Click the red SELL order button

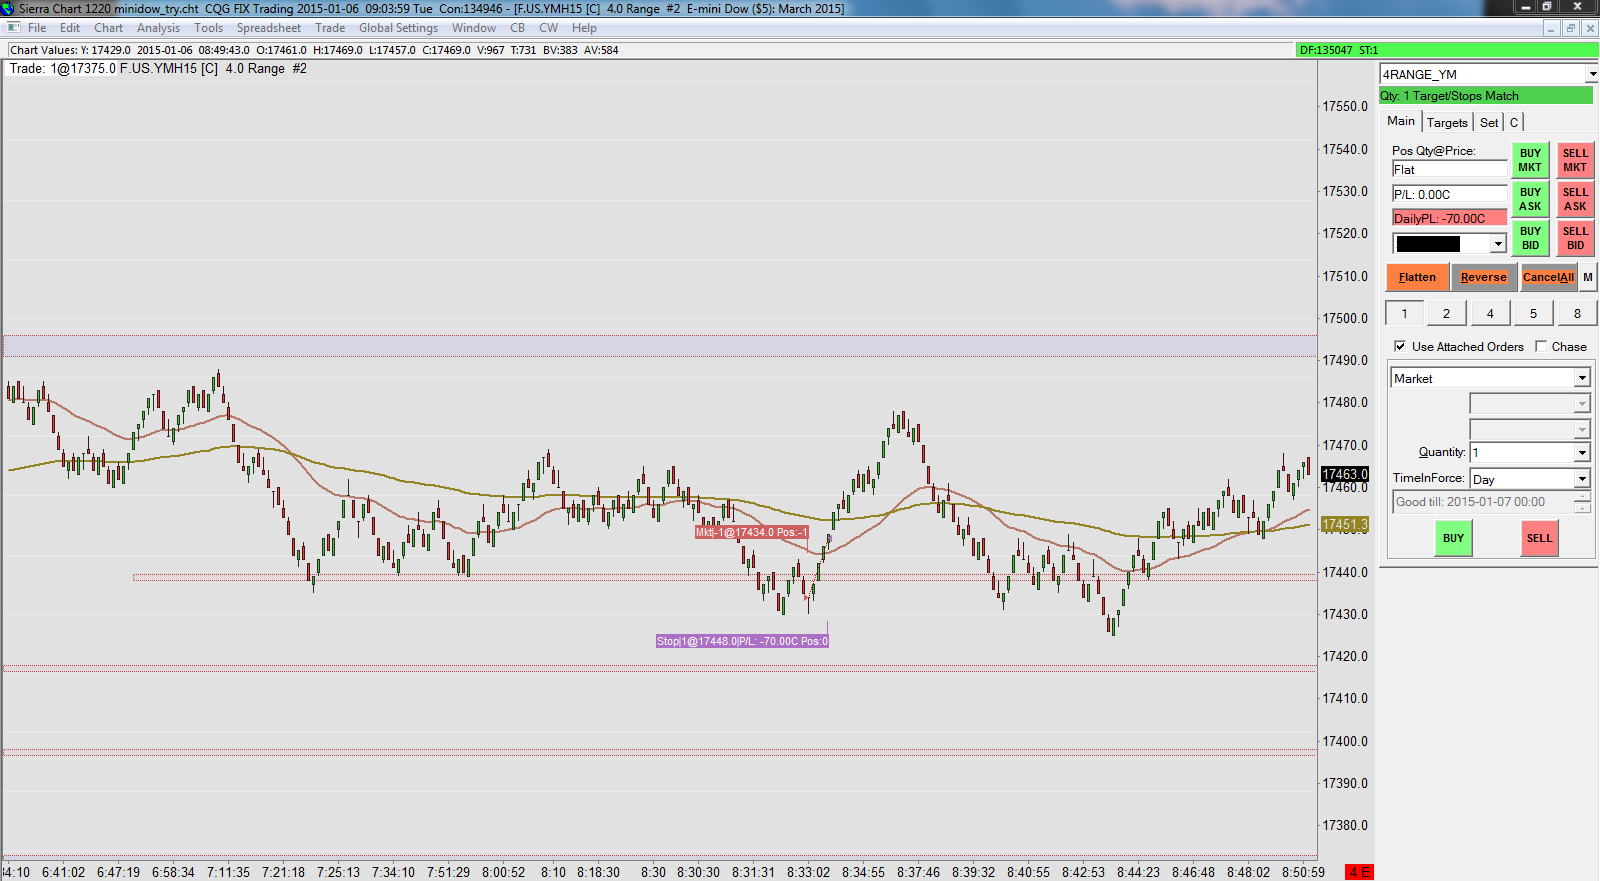click(1539, 538)
